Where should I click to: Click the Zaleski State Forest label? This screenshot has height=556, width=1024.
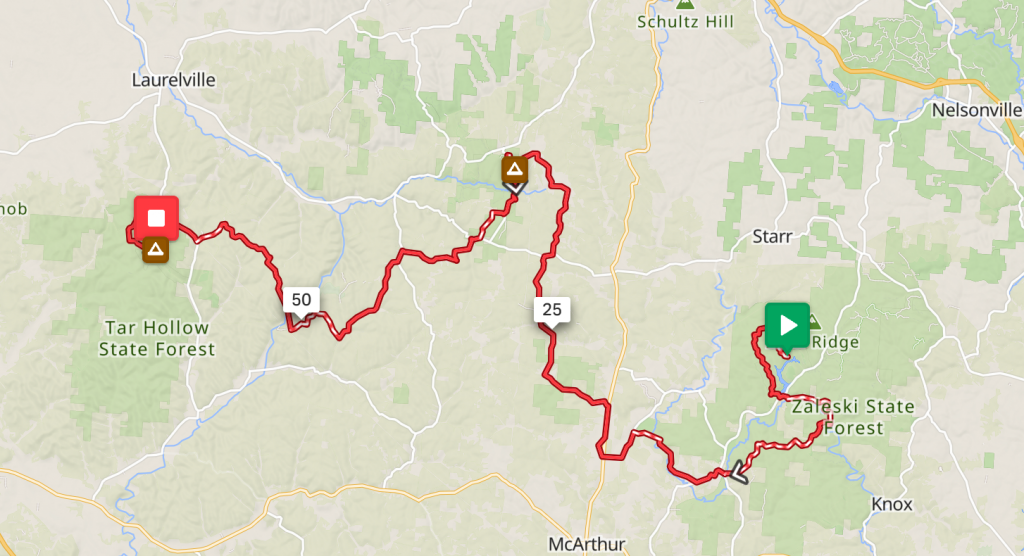(853, 417)
